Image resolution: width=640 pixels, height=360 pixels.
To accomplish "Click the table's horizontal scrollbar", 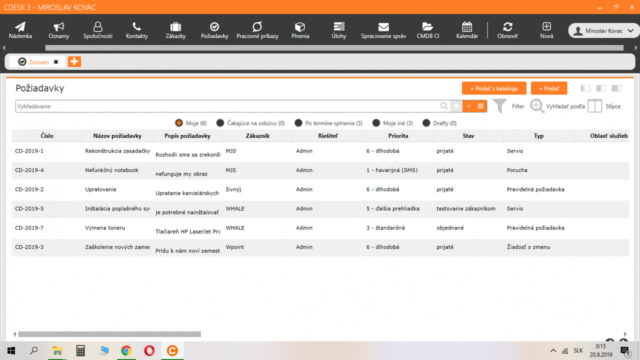I will coord(109,334).
